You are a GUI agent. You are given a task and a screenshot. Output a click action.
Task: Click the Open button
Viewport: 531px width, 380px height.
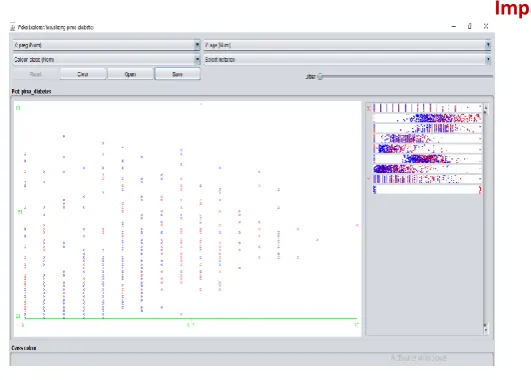tap(130, 74)
